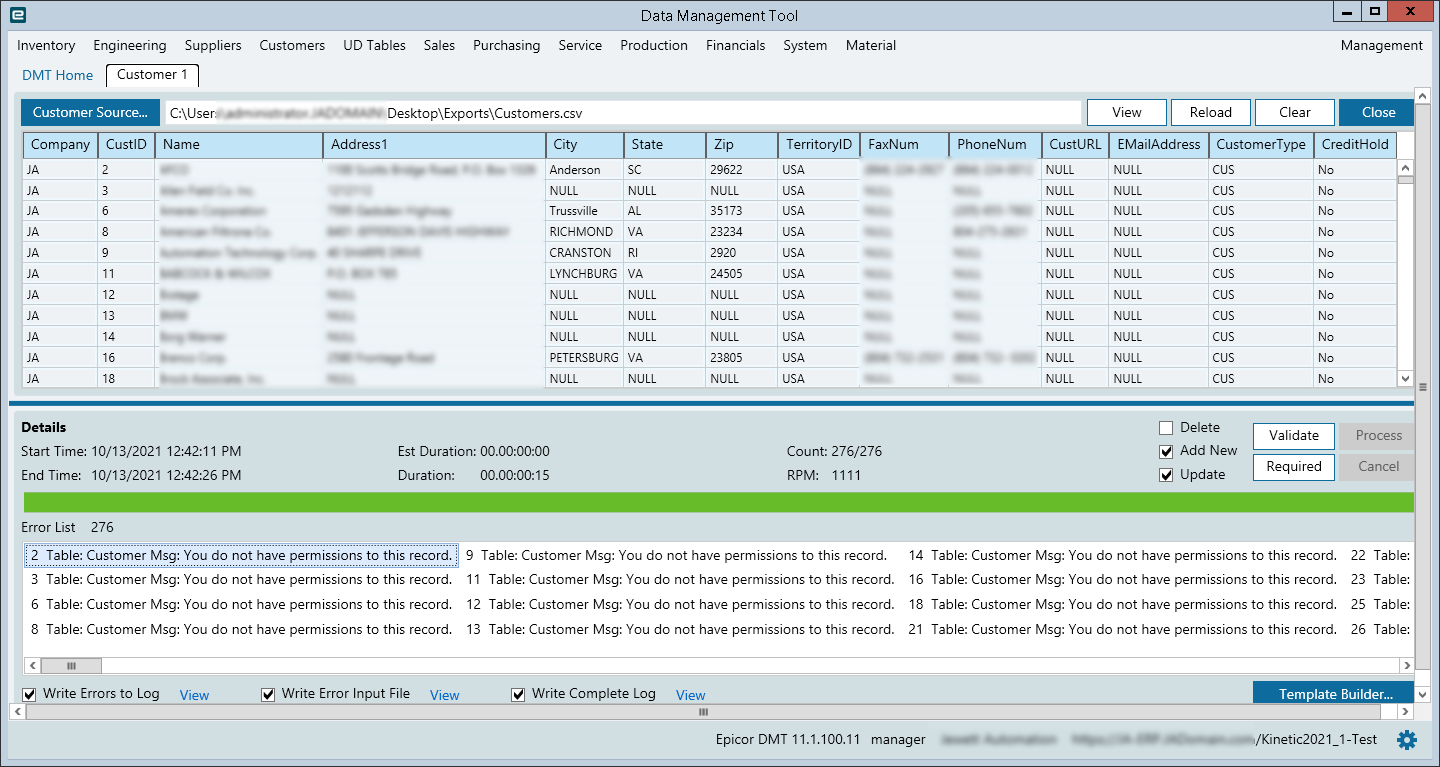
Task: Sort by the State column header
Action: click(x=664, y=145)
